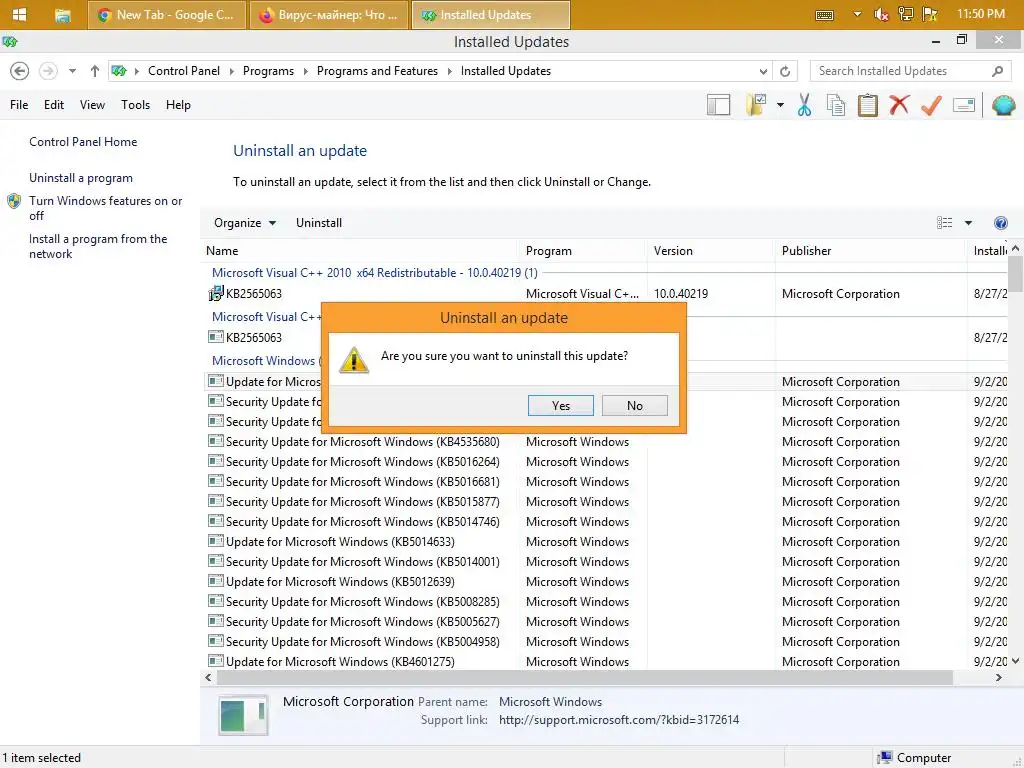The image size is (1024, 768).
Task: Collapse the Microsoft Visual C++ 2010 x64 group
Action: click(x=375, y=273)
